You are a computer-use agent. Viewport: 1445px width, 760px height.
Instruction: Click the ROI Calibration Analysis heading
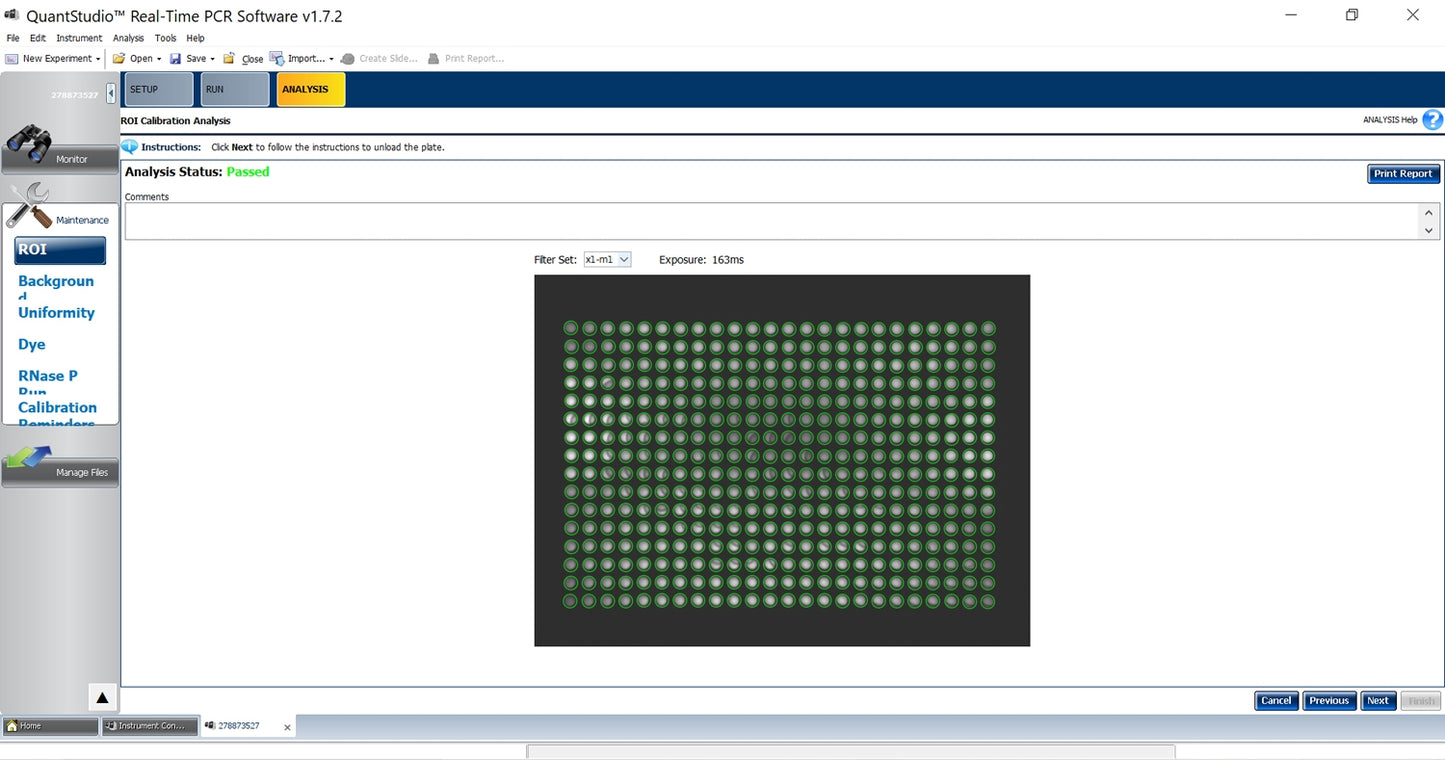click(x=176, y=121)
